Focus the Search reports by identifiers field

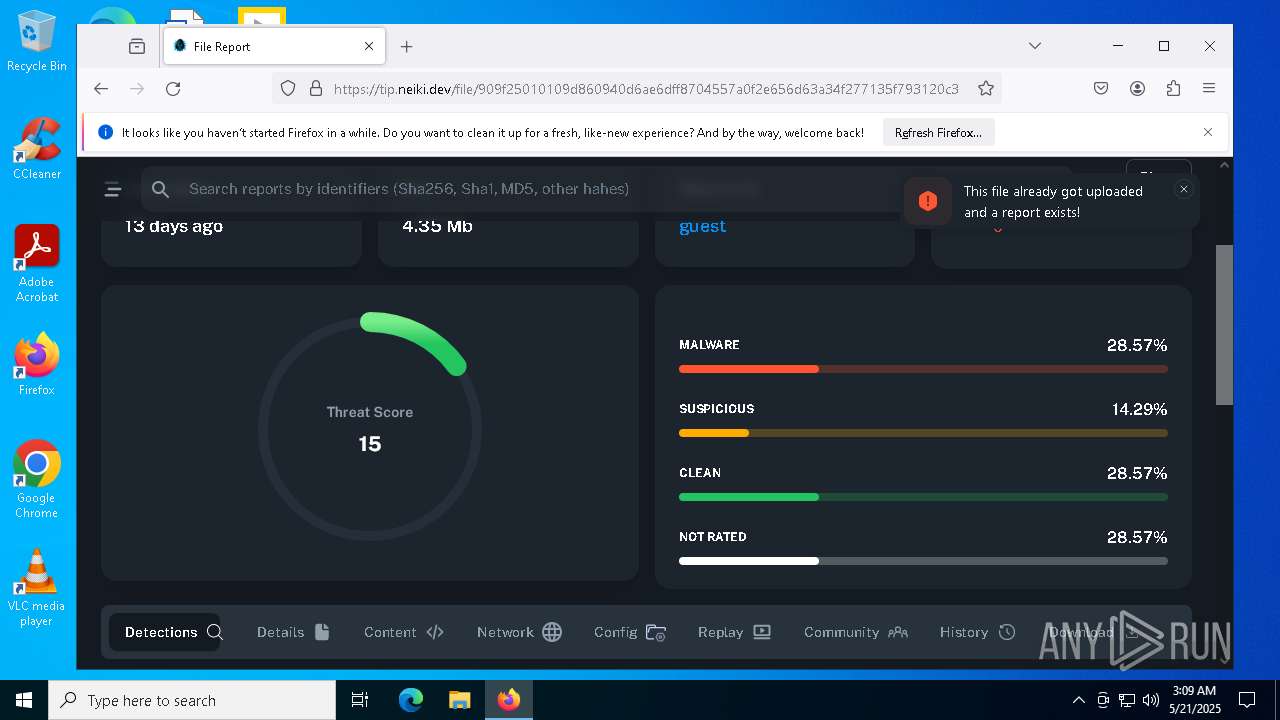click(605, 189)
